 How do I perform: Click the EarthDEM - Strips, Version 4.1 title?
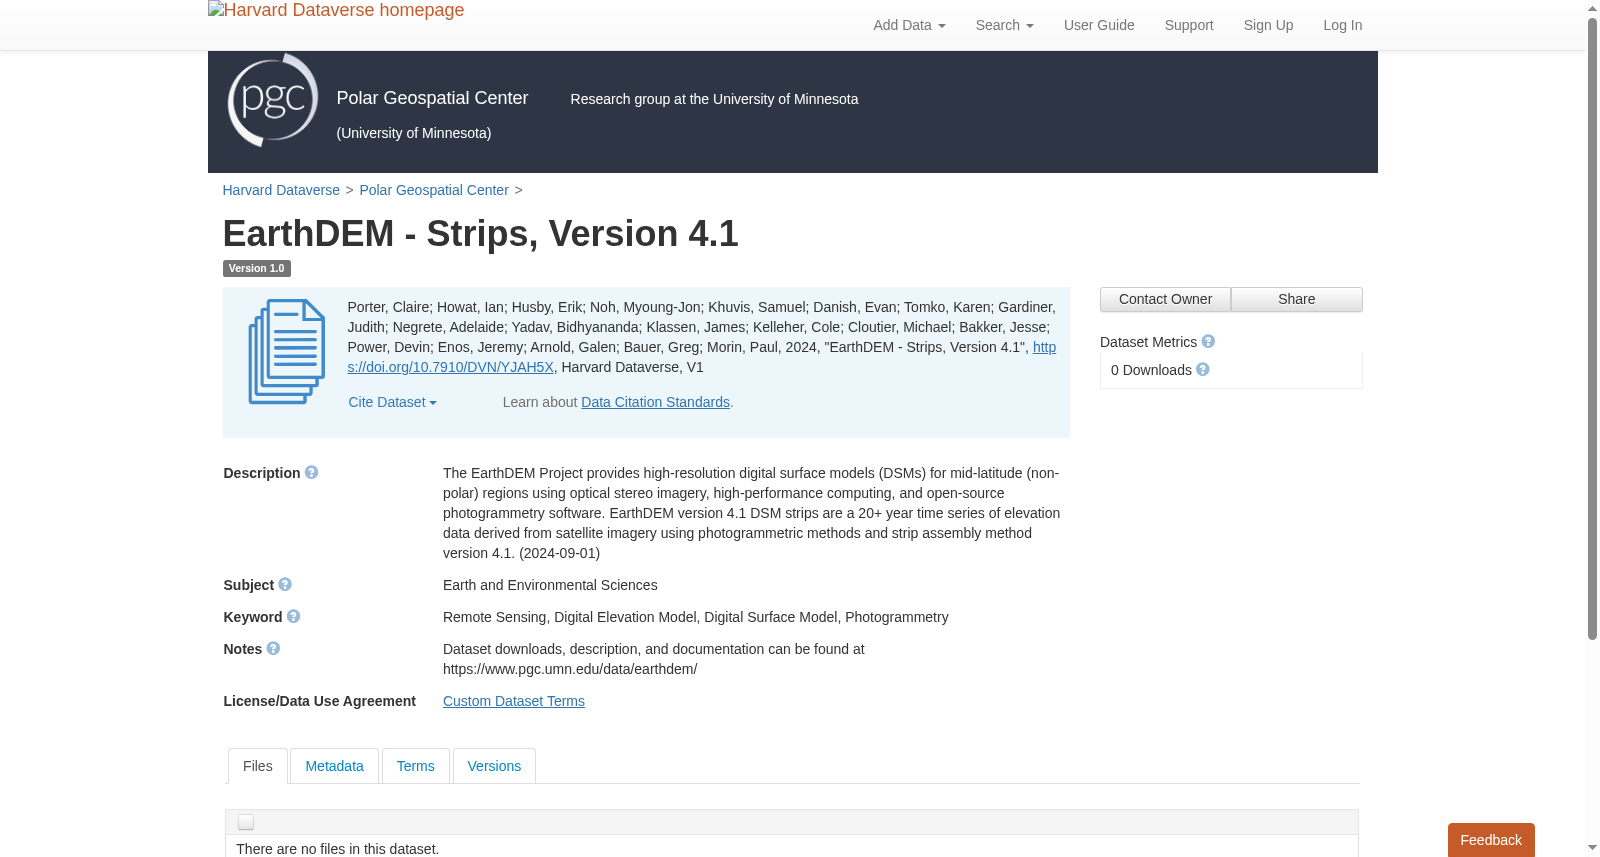coord(480,234)
